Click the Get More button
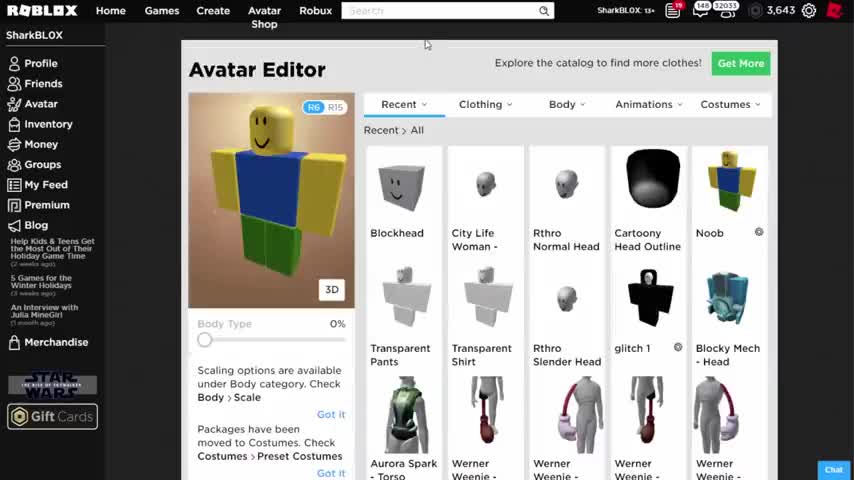The height and width of the screenshot is (480, 854). pyautogui.click(x=741, y=64)
